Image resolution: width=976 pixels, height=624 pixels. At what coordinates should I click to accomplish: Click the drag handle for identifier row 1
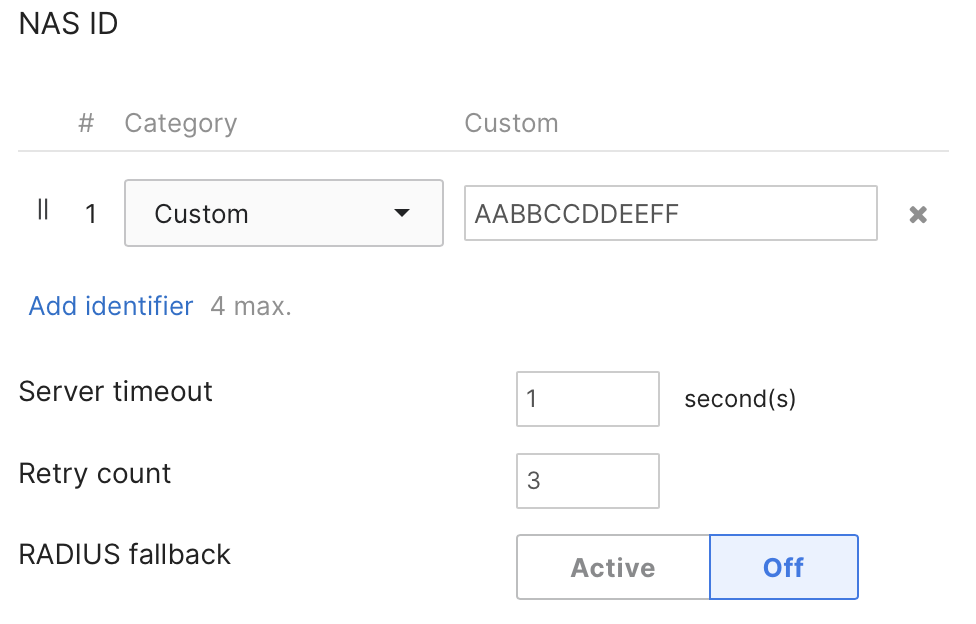(x=43, y=211)
